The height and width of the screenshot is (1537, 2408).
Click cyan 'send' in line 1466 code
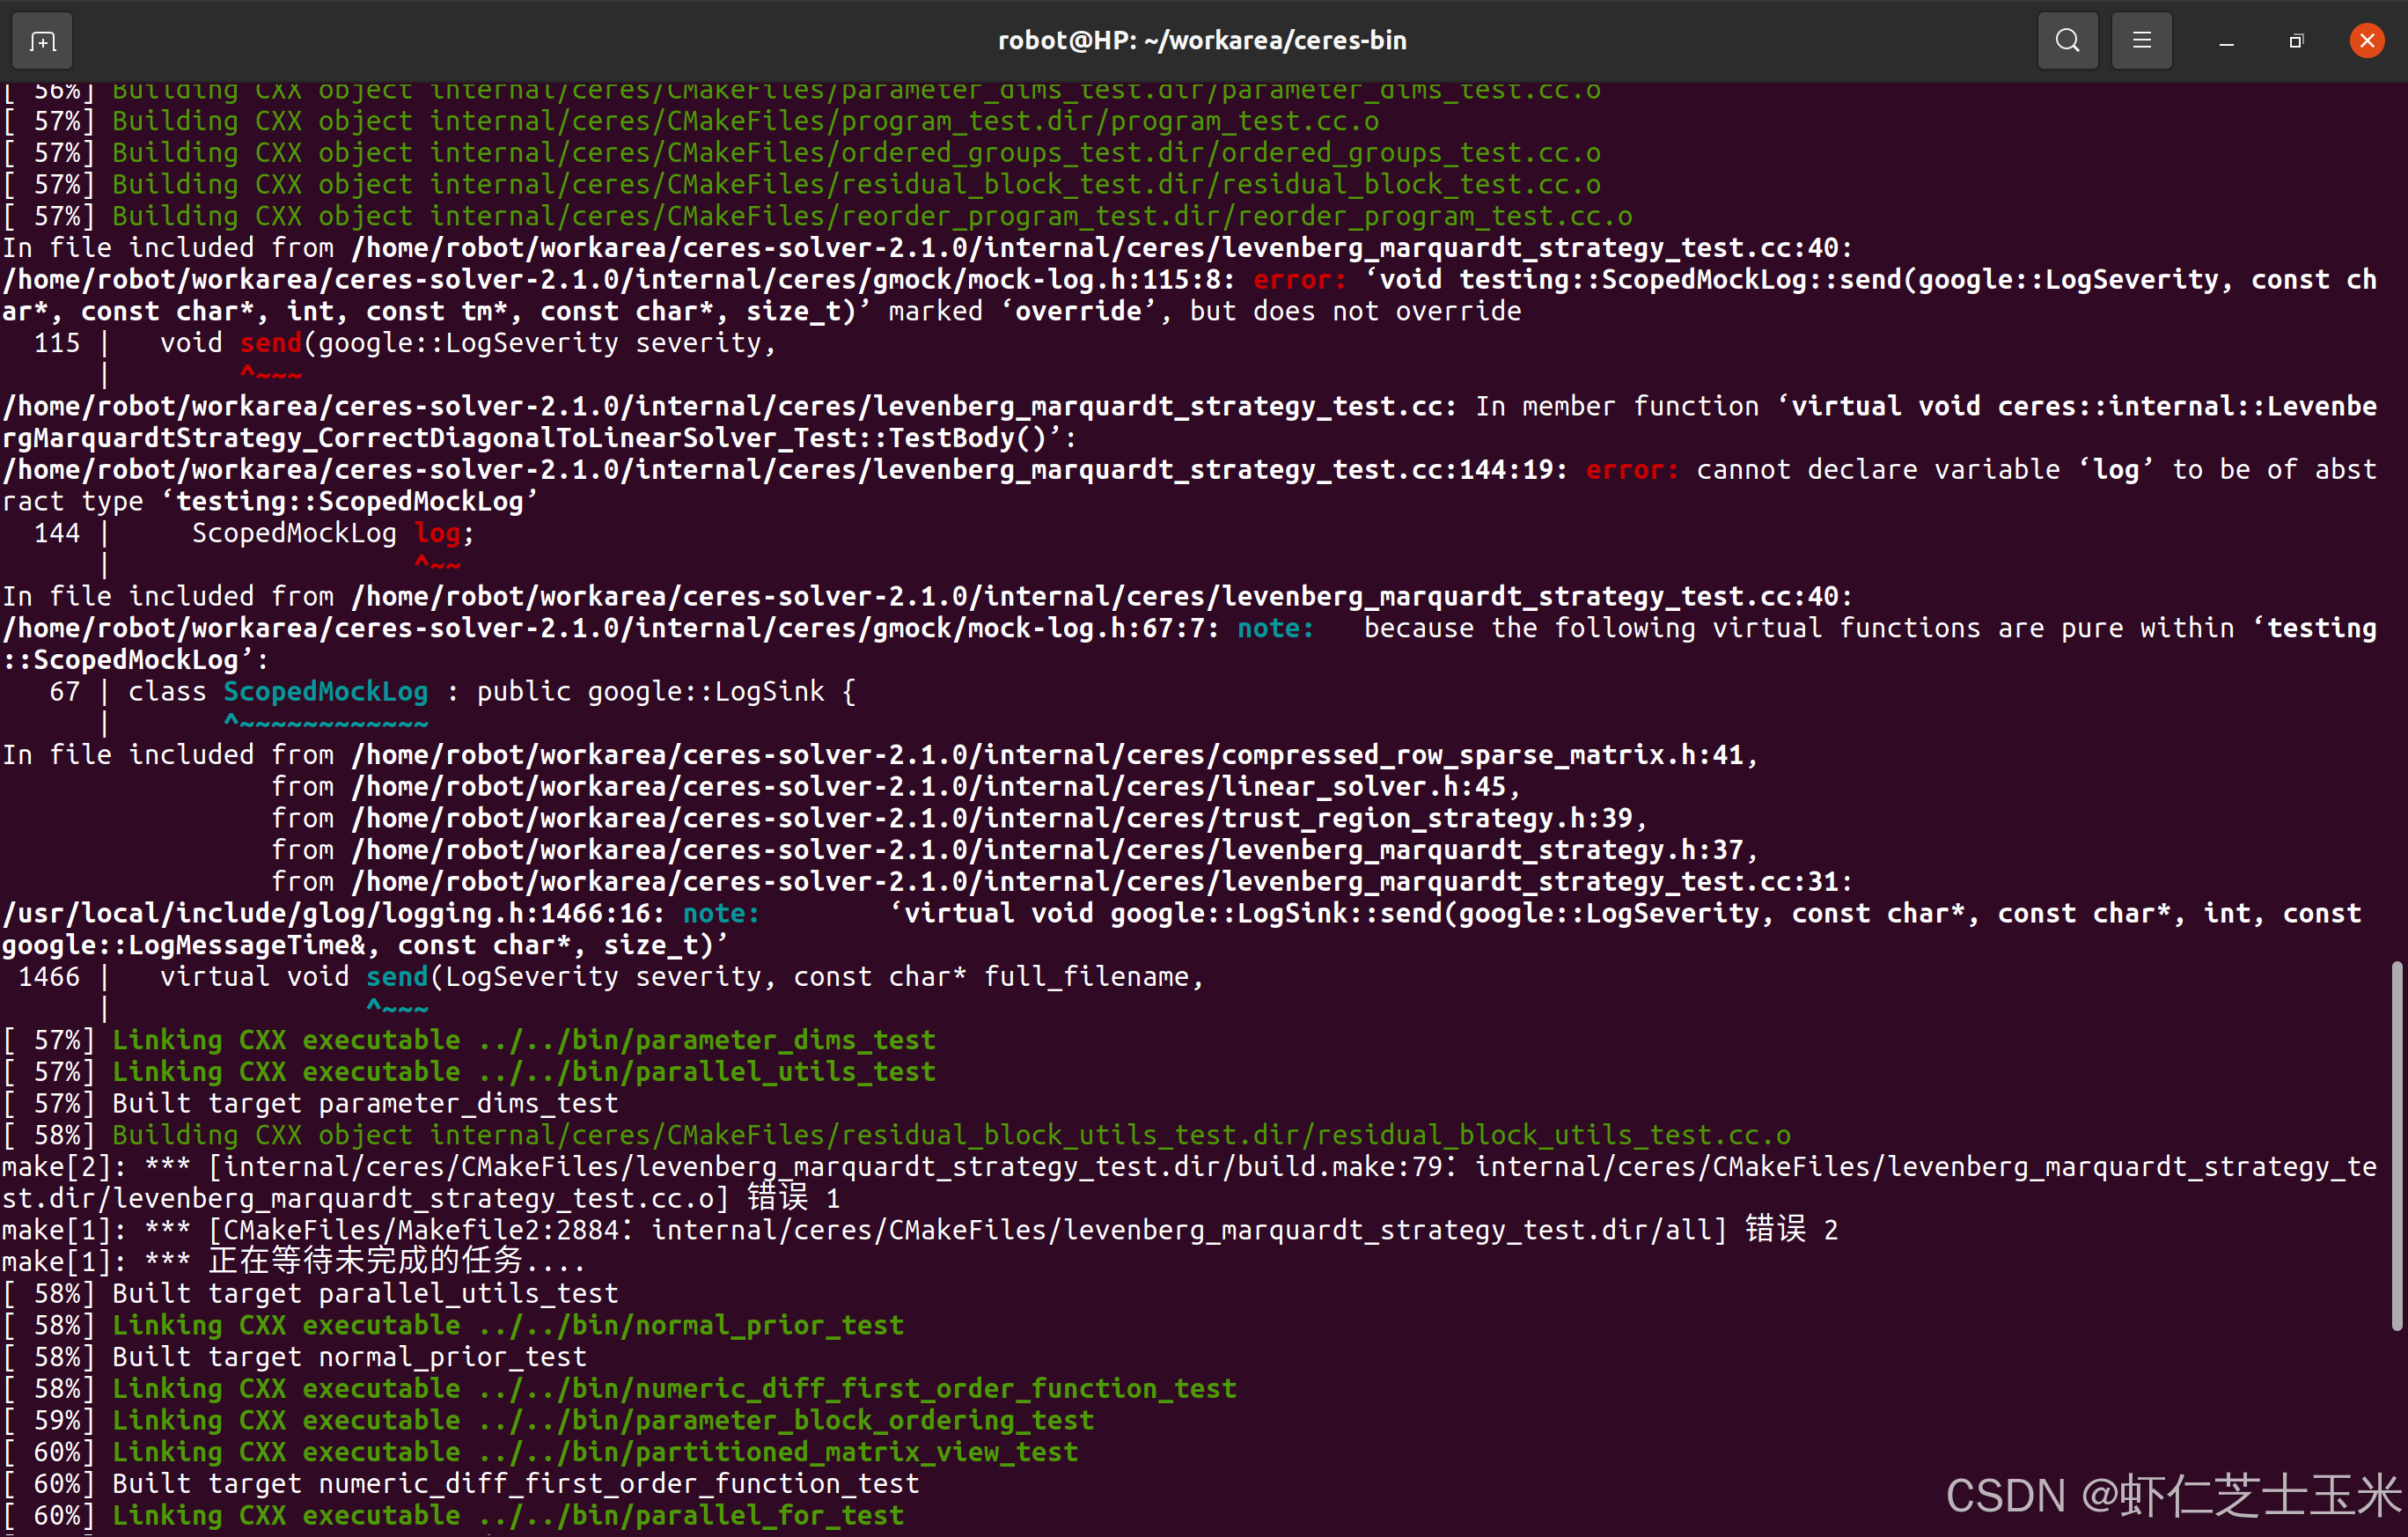(396, 977)
